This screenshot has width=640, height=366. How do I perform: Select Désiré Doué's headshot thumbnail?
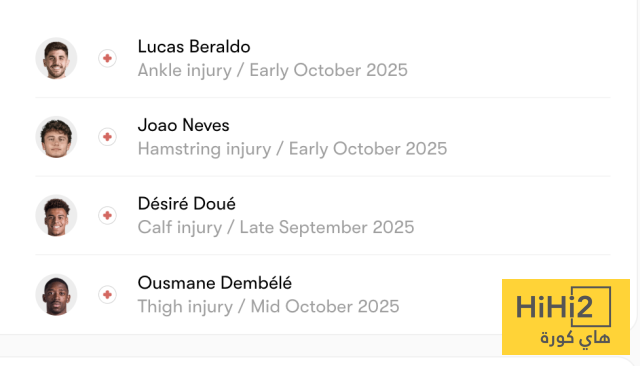tap(56, 215)
